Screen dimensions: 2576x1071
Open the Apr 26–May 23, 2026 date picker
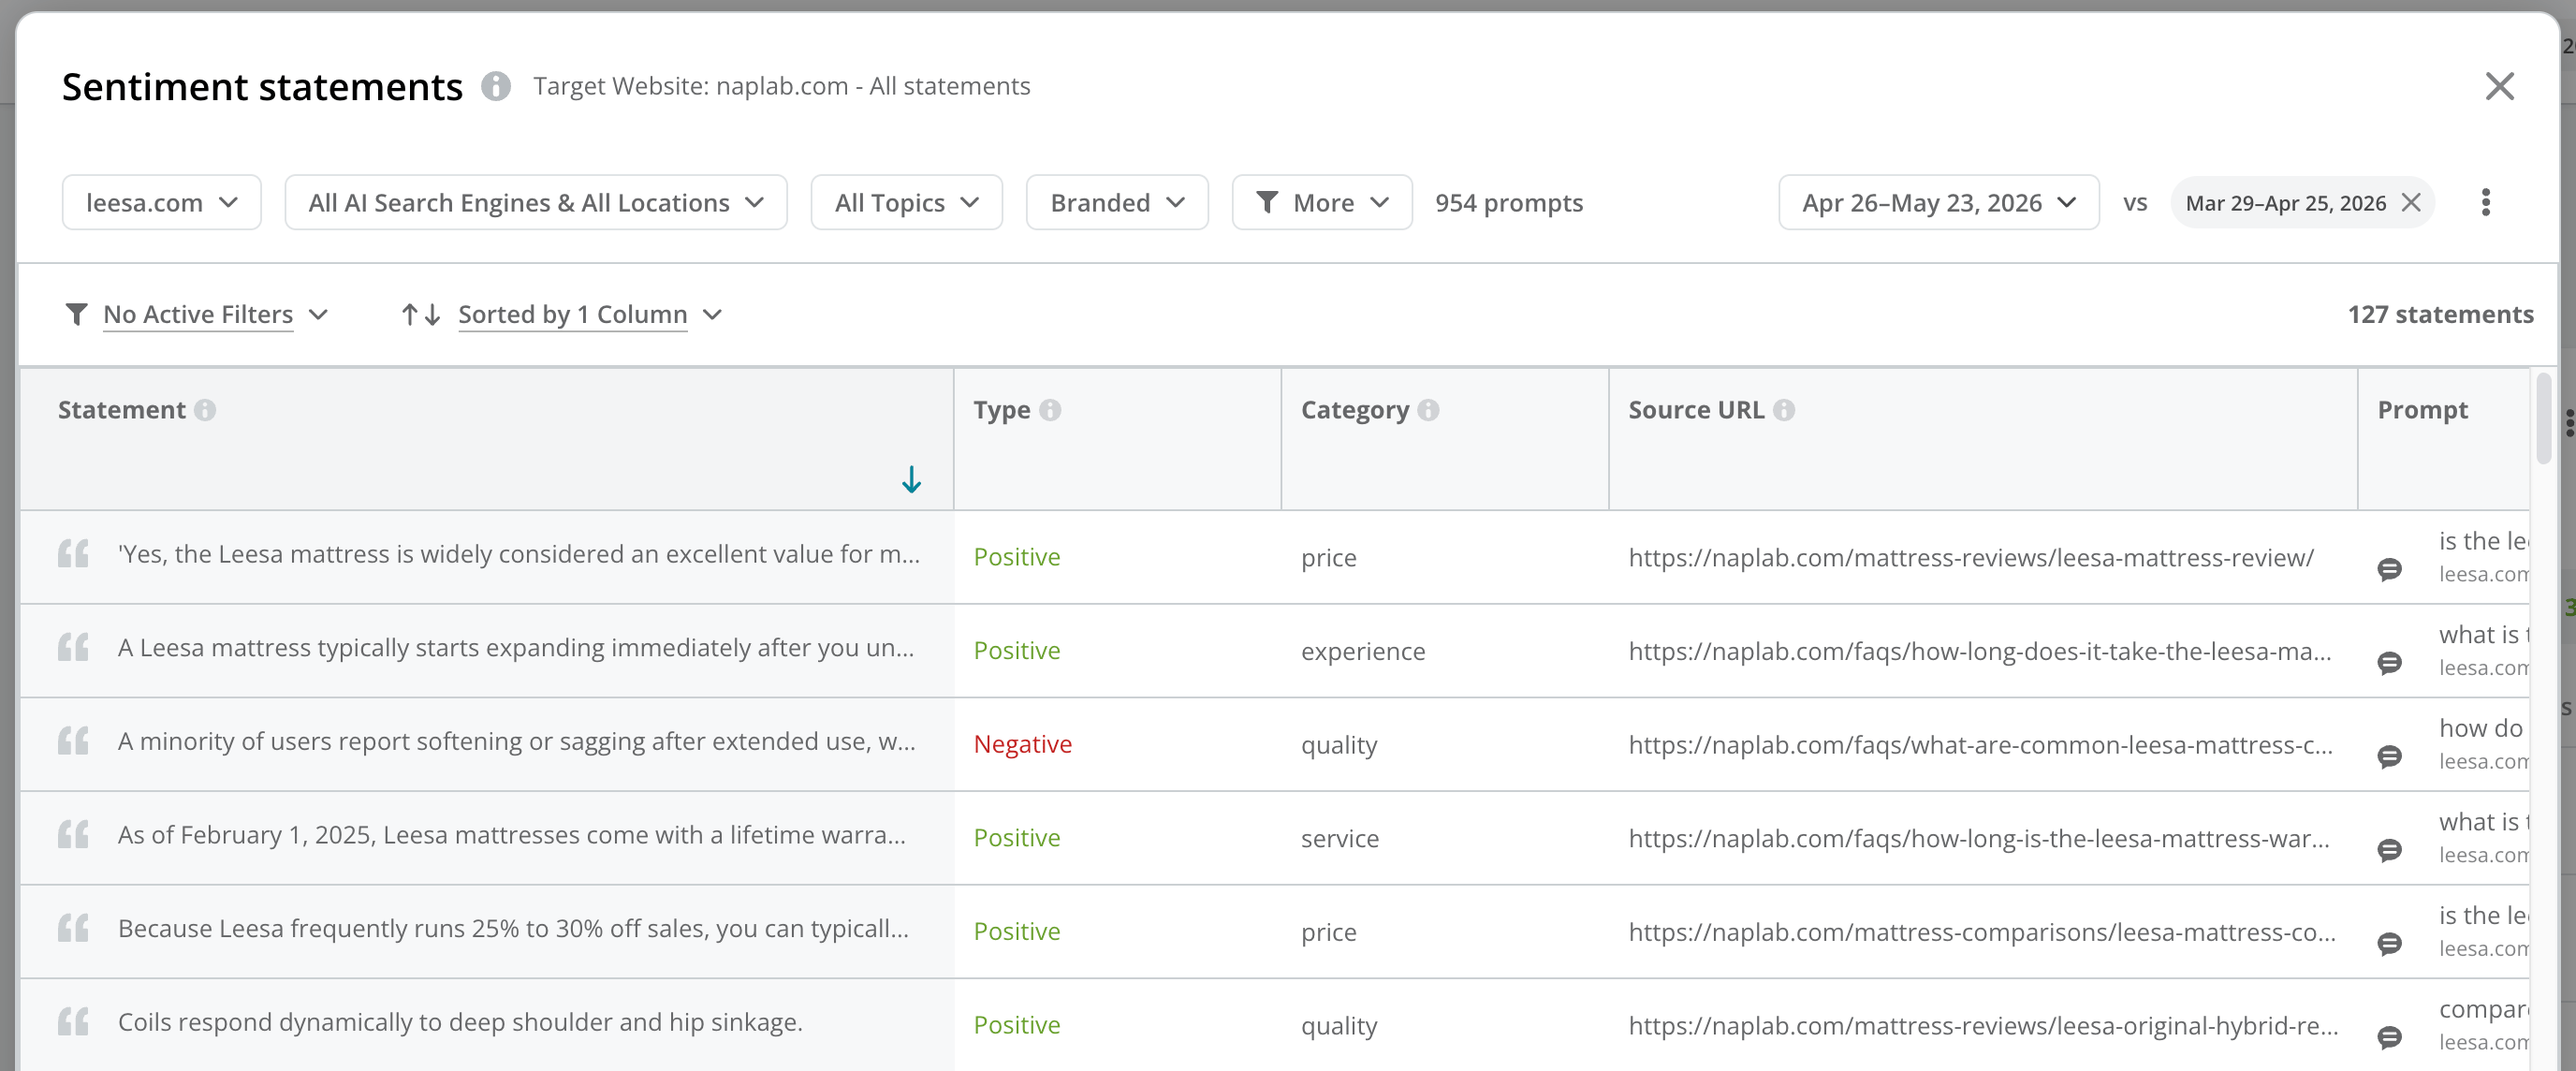[1938, 203]
